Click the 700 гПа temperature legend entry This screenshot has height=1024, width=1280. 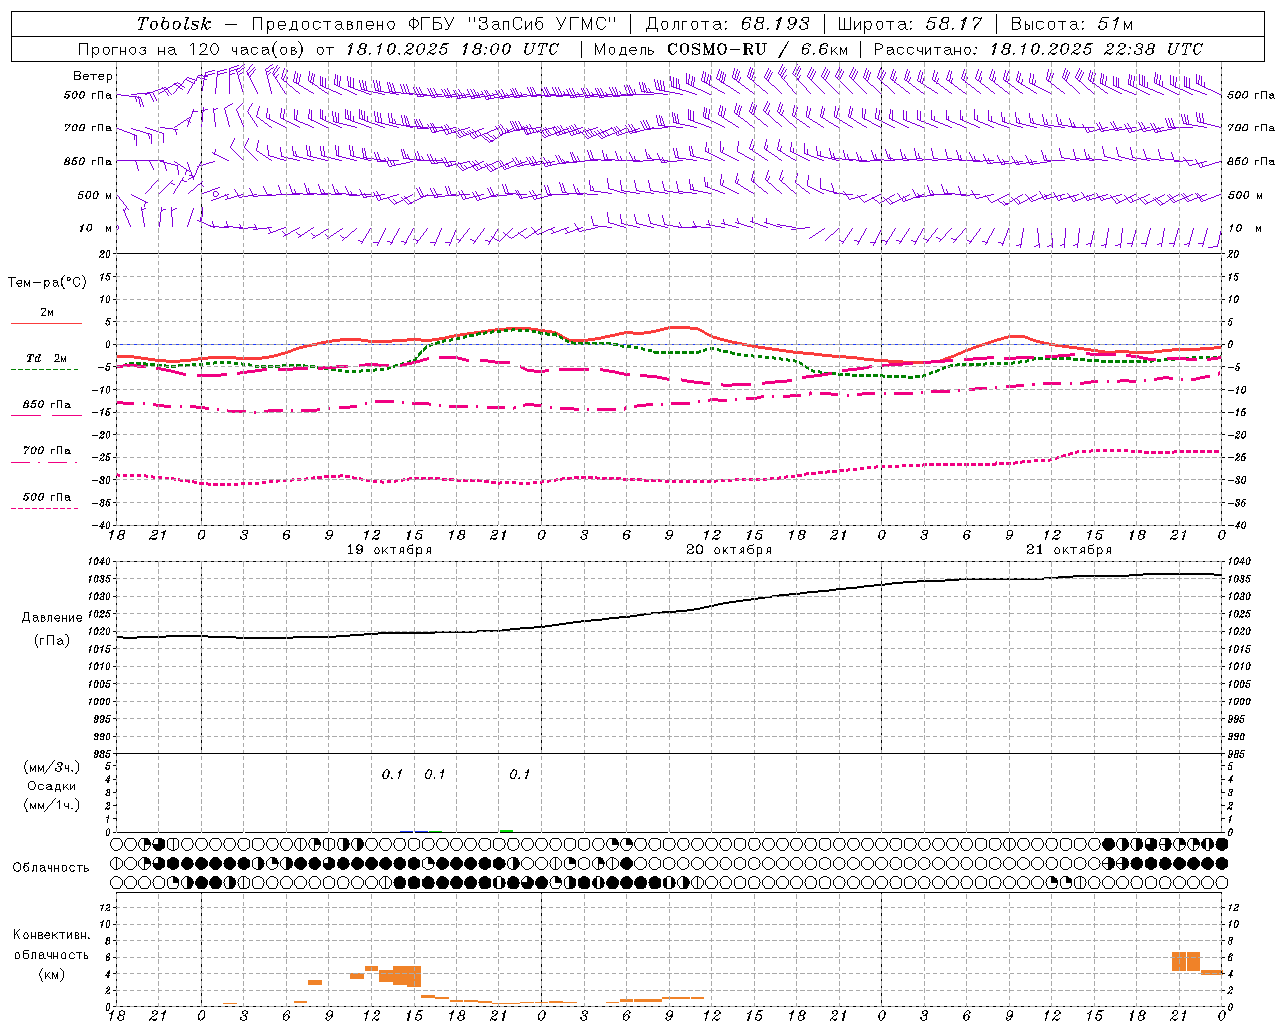(x=47, y=451)
